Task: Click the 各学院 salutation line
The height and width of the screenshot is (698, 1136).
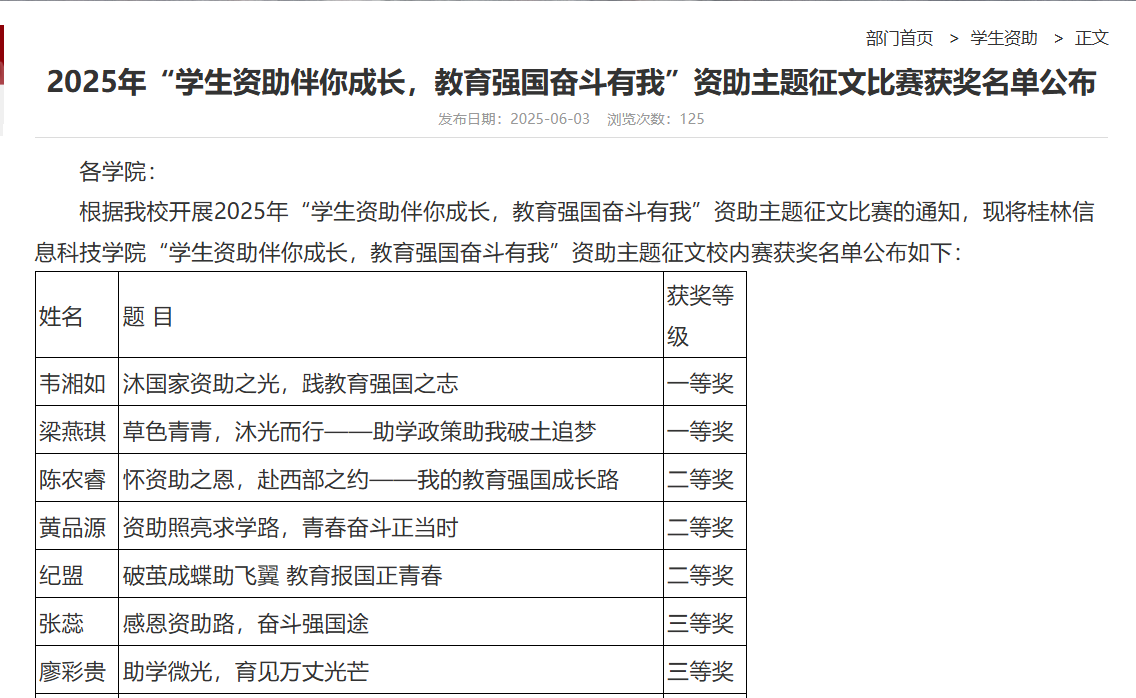Action: pyautogui.click(x=117, y=172)
